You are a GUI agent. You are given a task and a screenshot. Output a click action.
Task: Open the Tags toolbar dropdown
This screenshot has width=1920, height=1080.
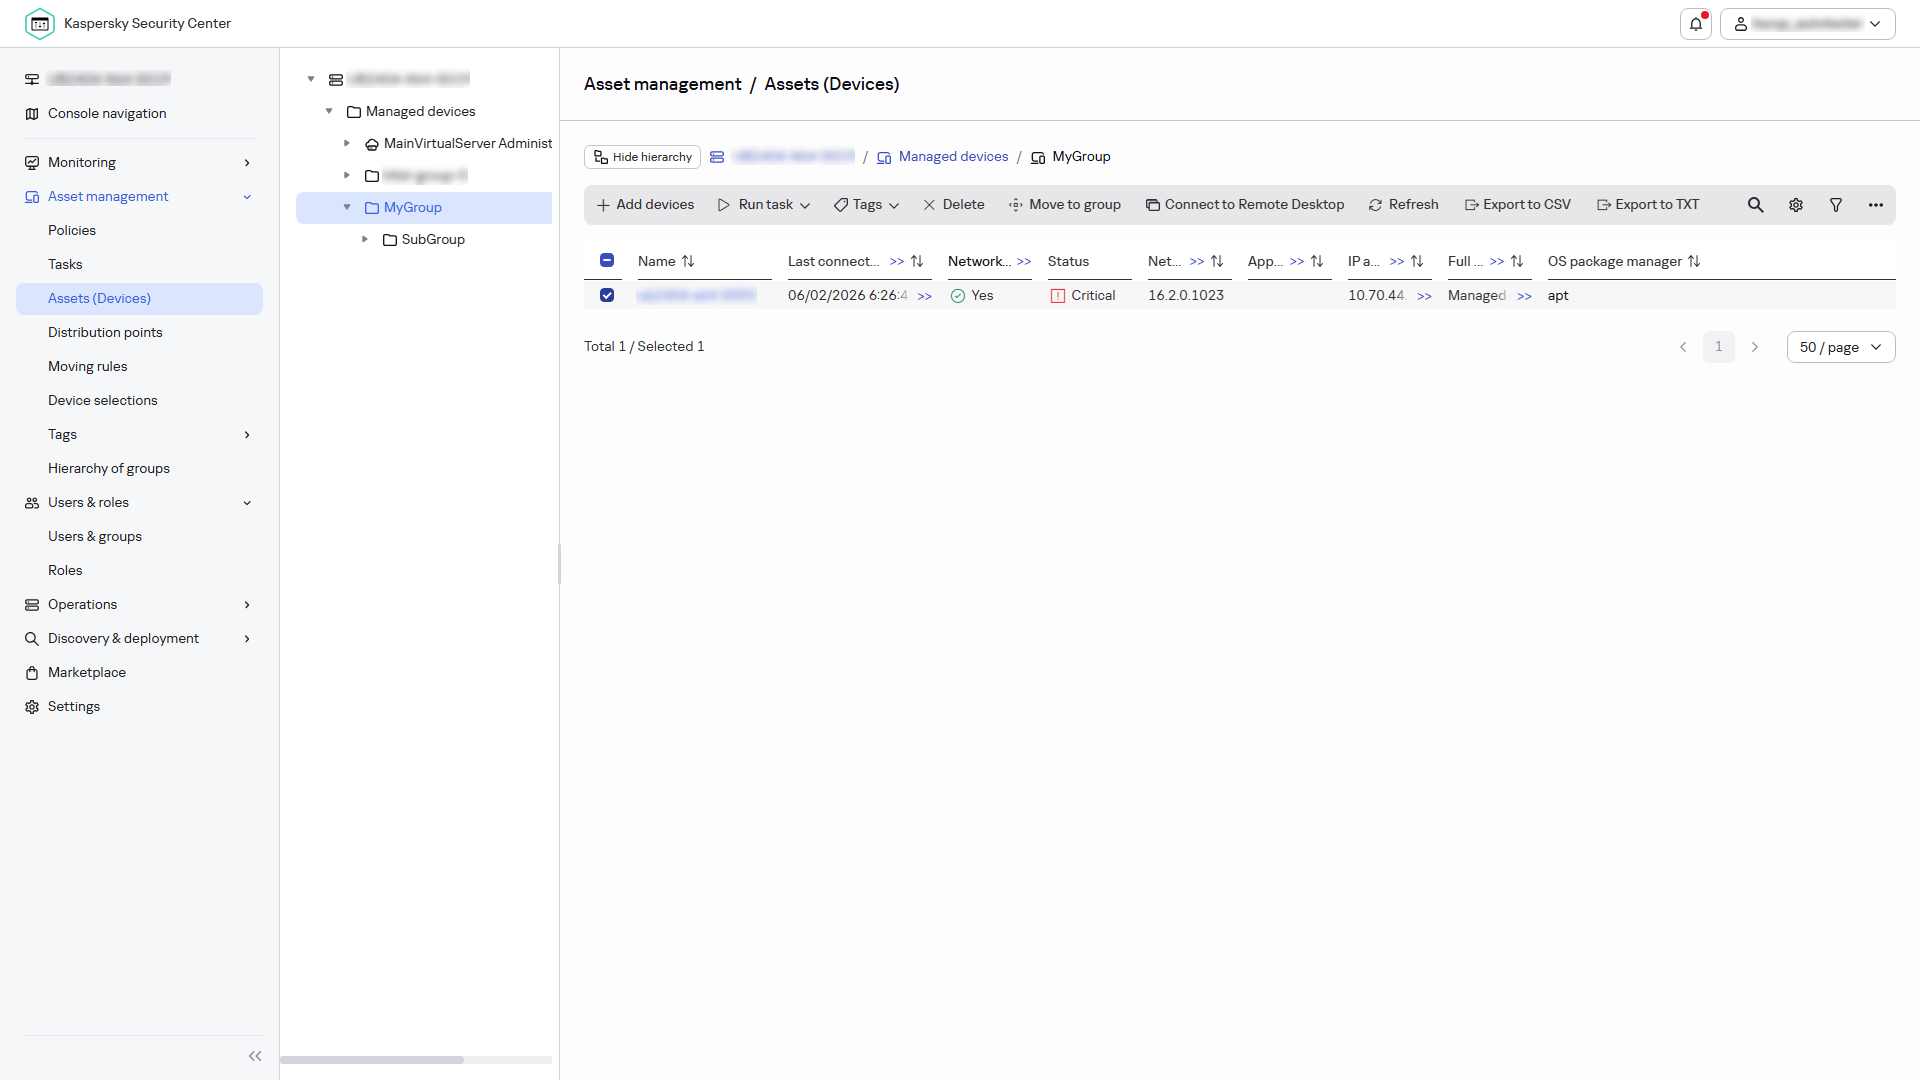(866, 205)
